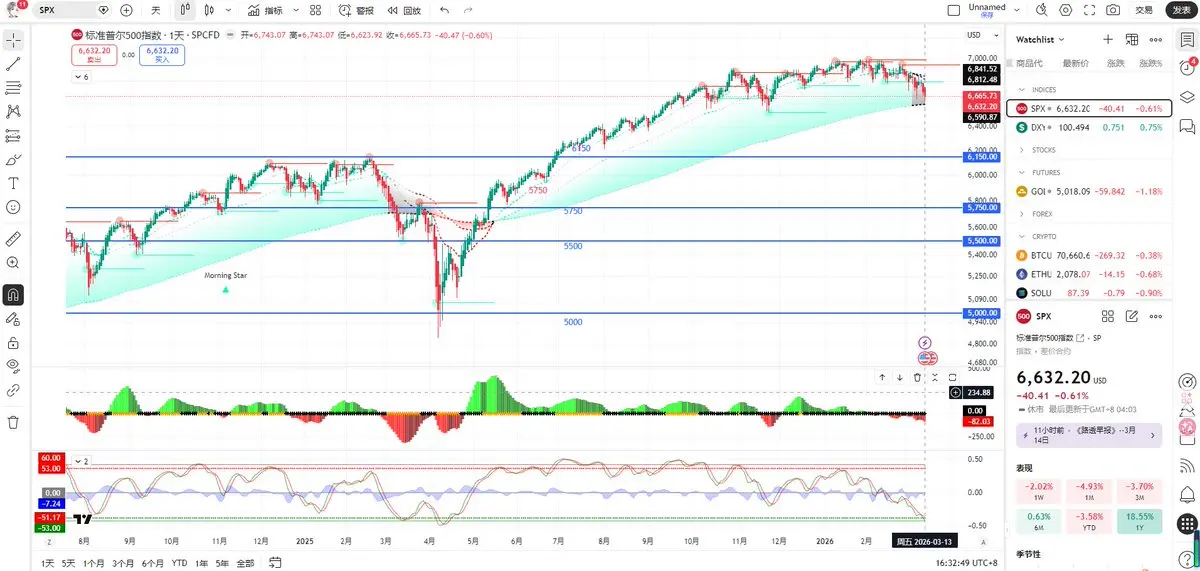Click the 6,632.20 买入 buy button
The image size is (1200, 571).
[162, 54]
